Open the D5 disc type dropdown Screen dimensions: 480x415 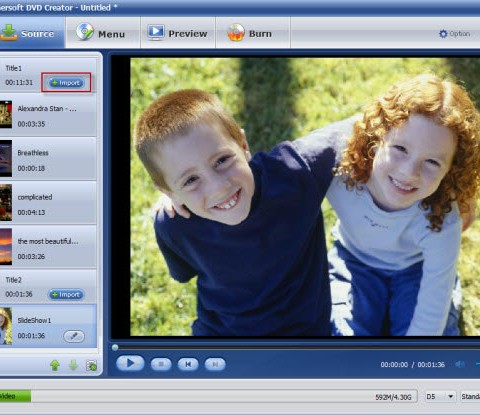pos(440,396)
